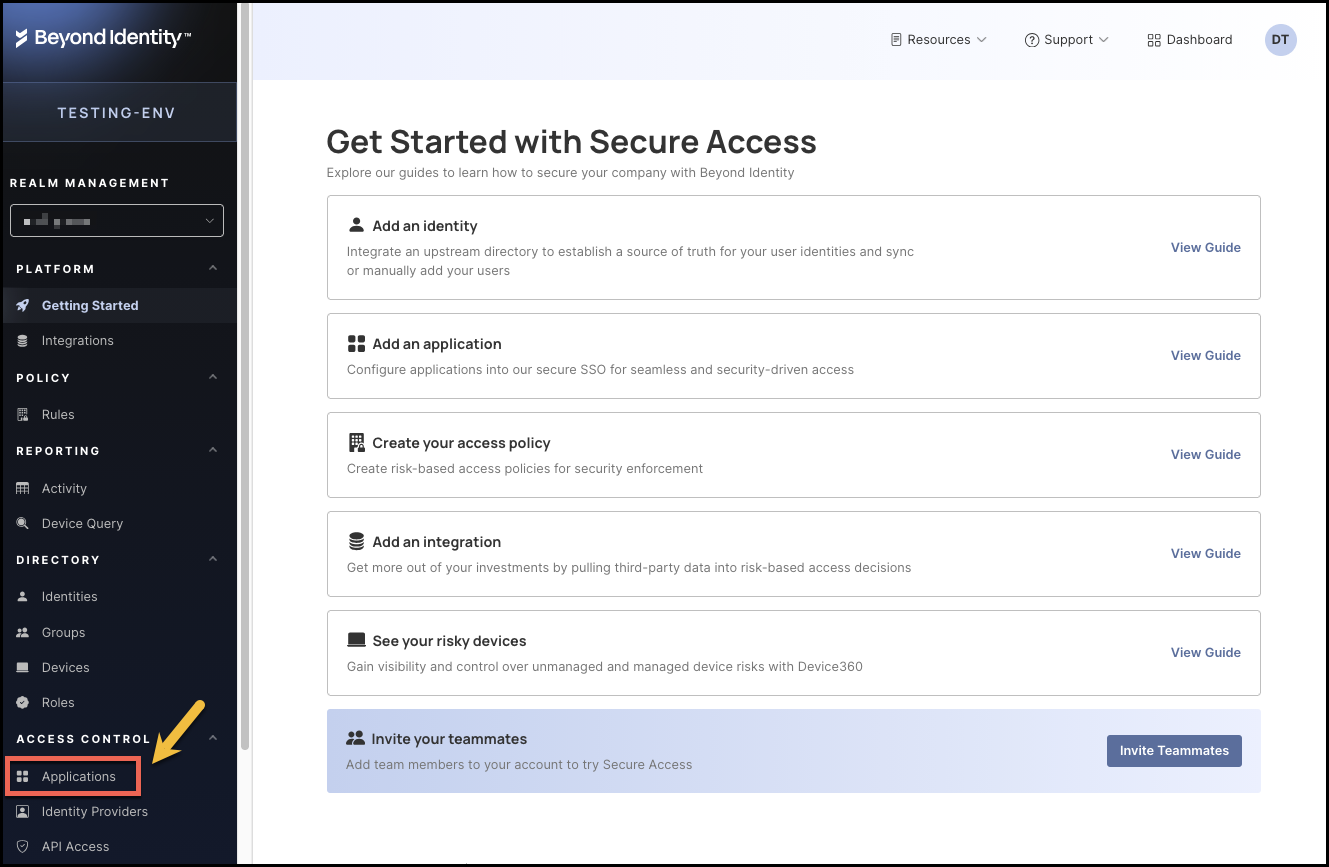Select Identities in the Directory sidebar
This screenshot has height=867, width=1329.
click(70, 596)
